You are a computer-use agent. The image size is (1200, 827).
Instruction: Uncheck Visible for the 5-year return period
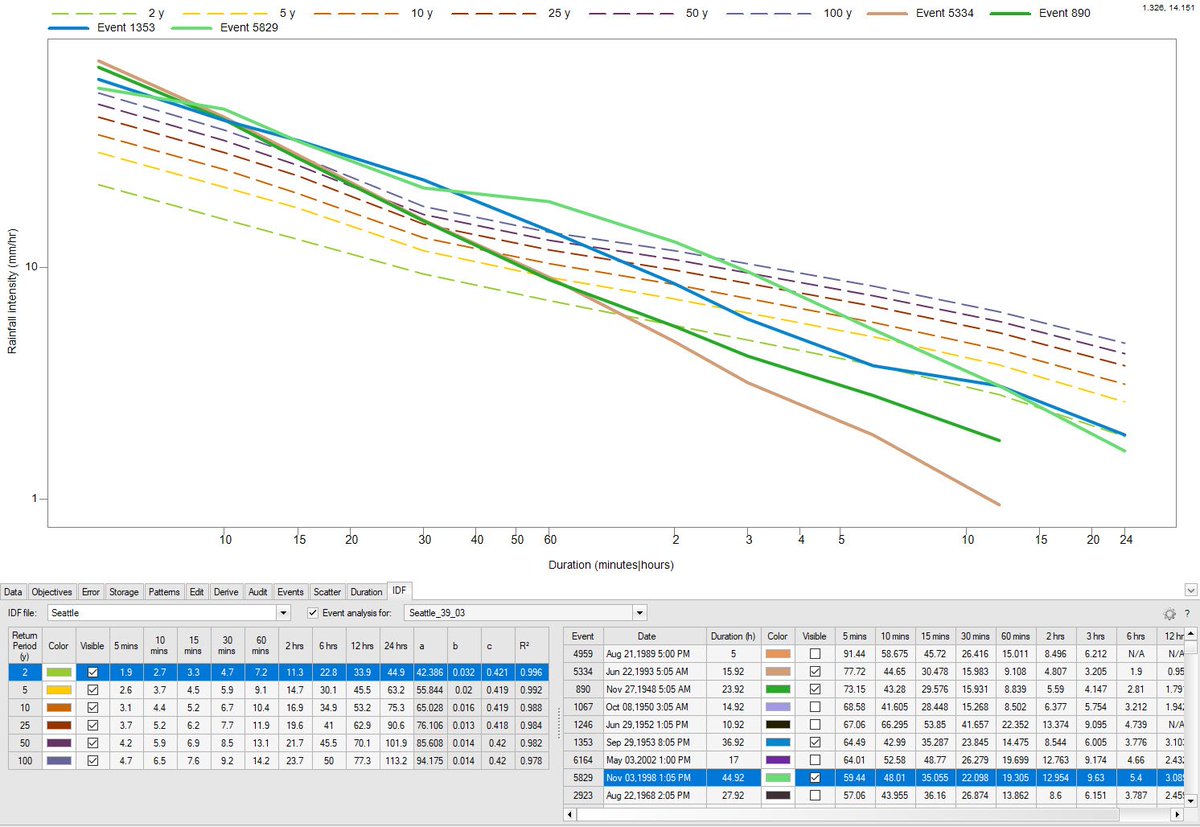[x=92, y=690]
